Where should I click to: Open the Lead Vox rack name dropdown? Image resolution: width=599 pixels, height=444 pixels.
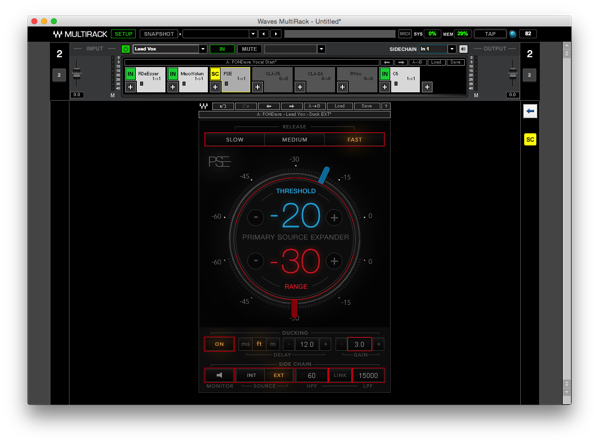(x=203, y=49)
